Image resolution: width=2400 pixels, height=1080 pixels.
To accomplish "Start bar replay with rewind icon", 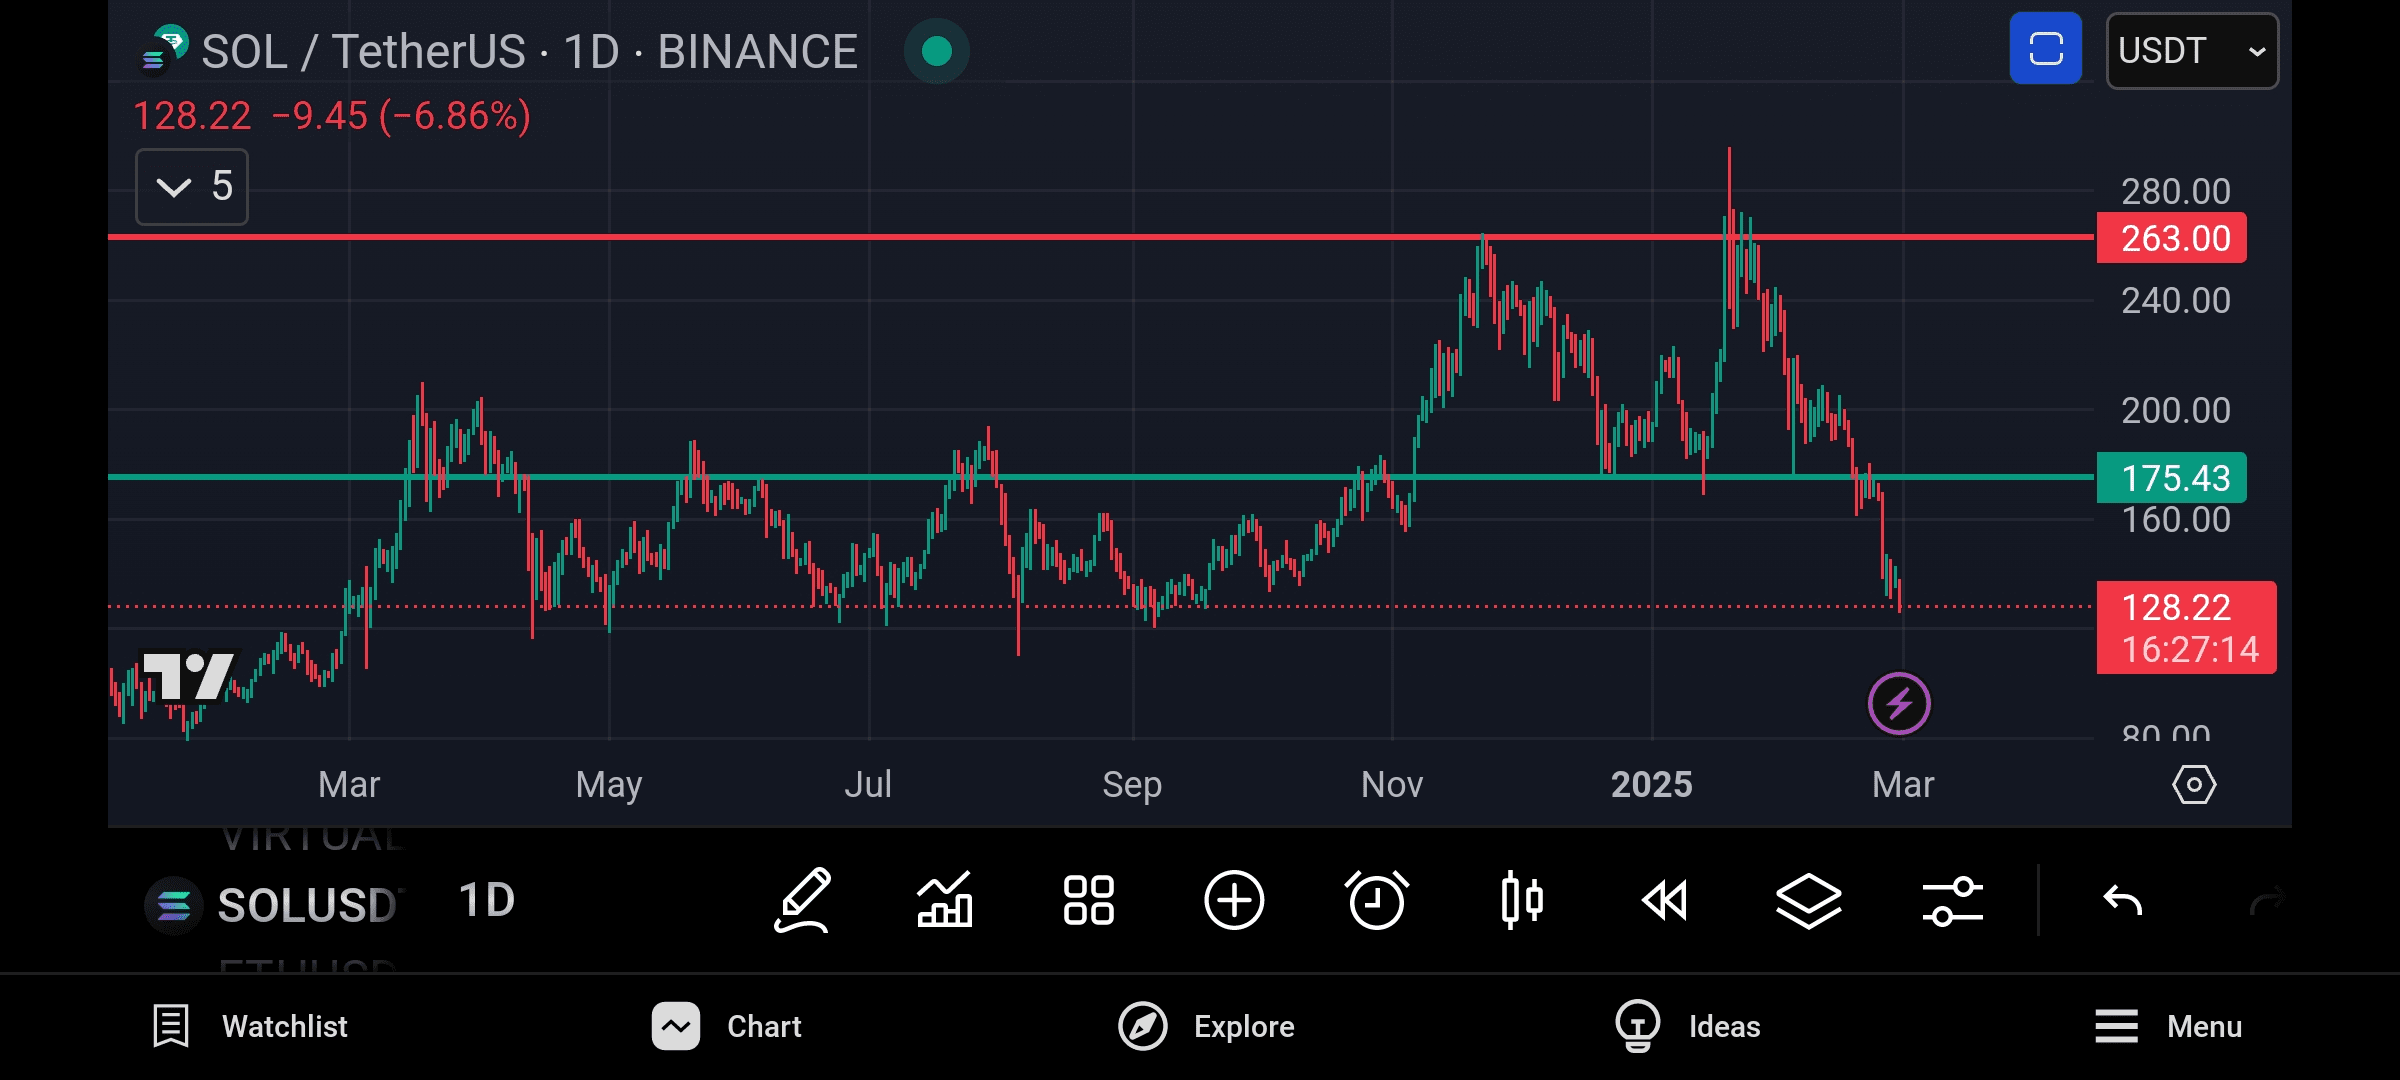I will click(1665, 900).
